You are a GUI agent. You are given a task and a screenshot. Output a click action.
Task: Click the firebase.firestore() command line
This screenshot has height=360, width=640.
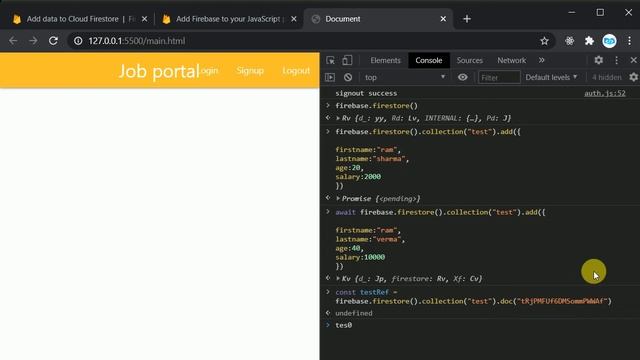coord(377,106)
